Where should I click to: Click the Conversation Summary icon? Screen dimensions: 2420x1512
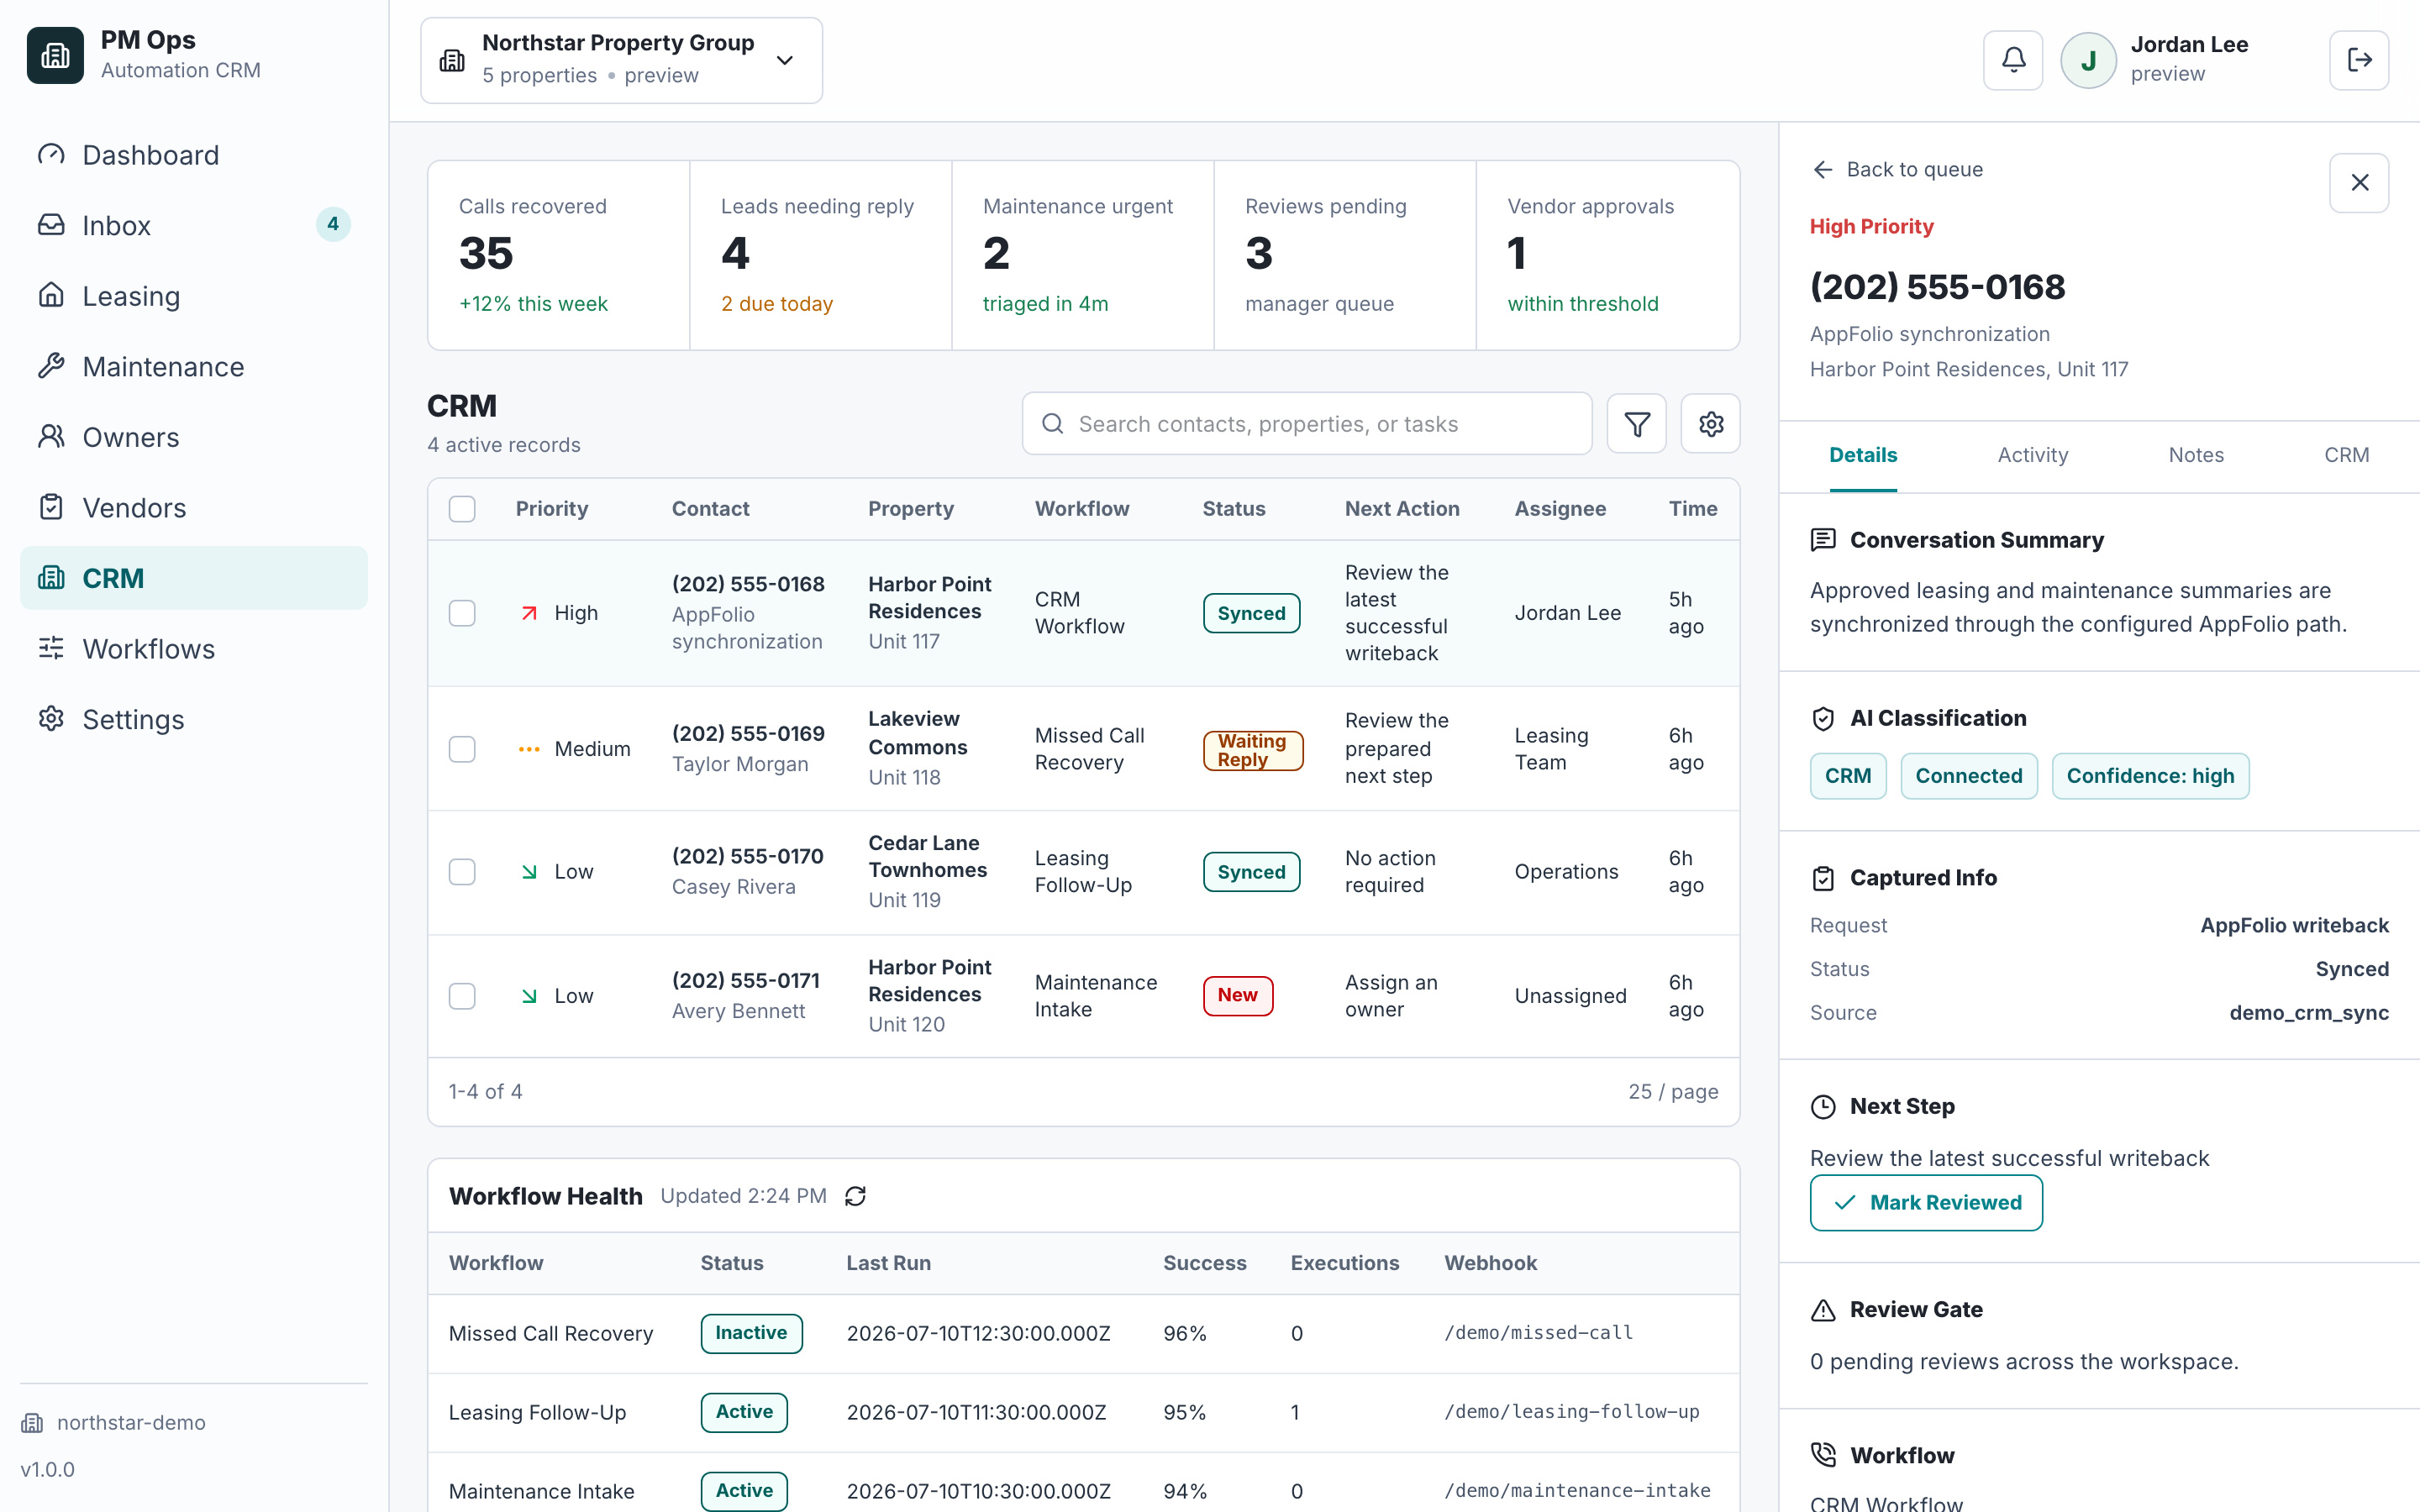coord(1823,540)
